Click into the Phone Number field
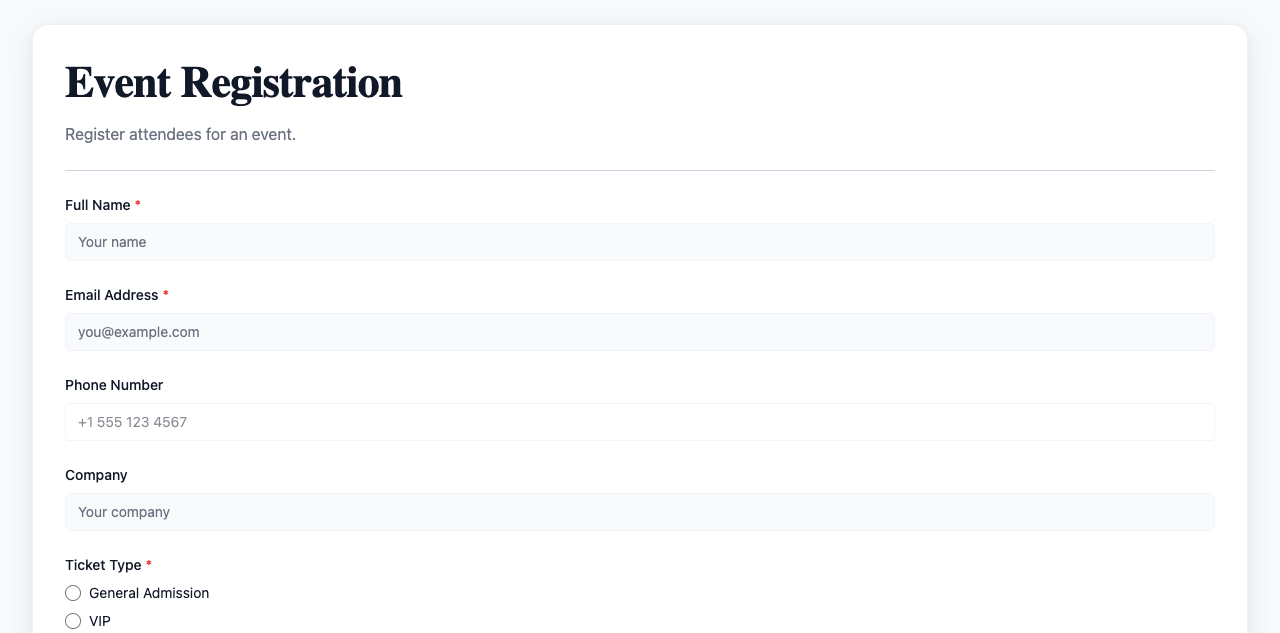The height and width of the screenshot is (633, 1280). (x=640, y=422)
